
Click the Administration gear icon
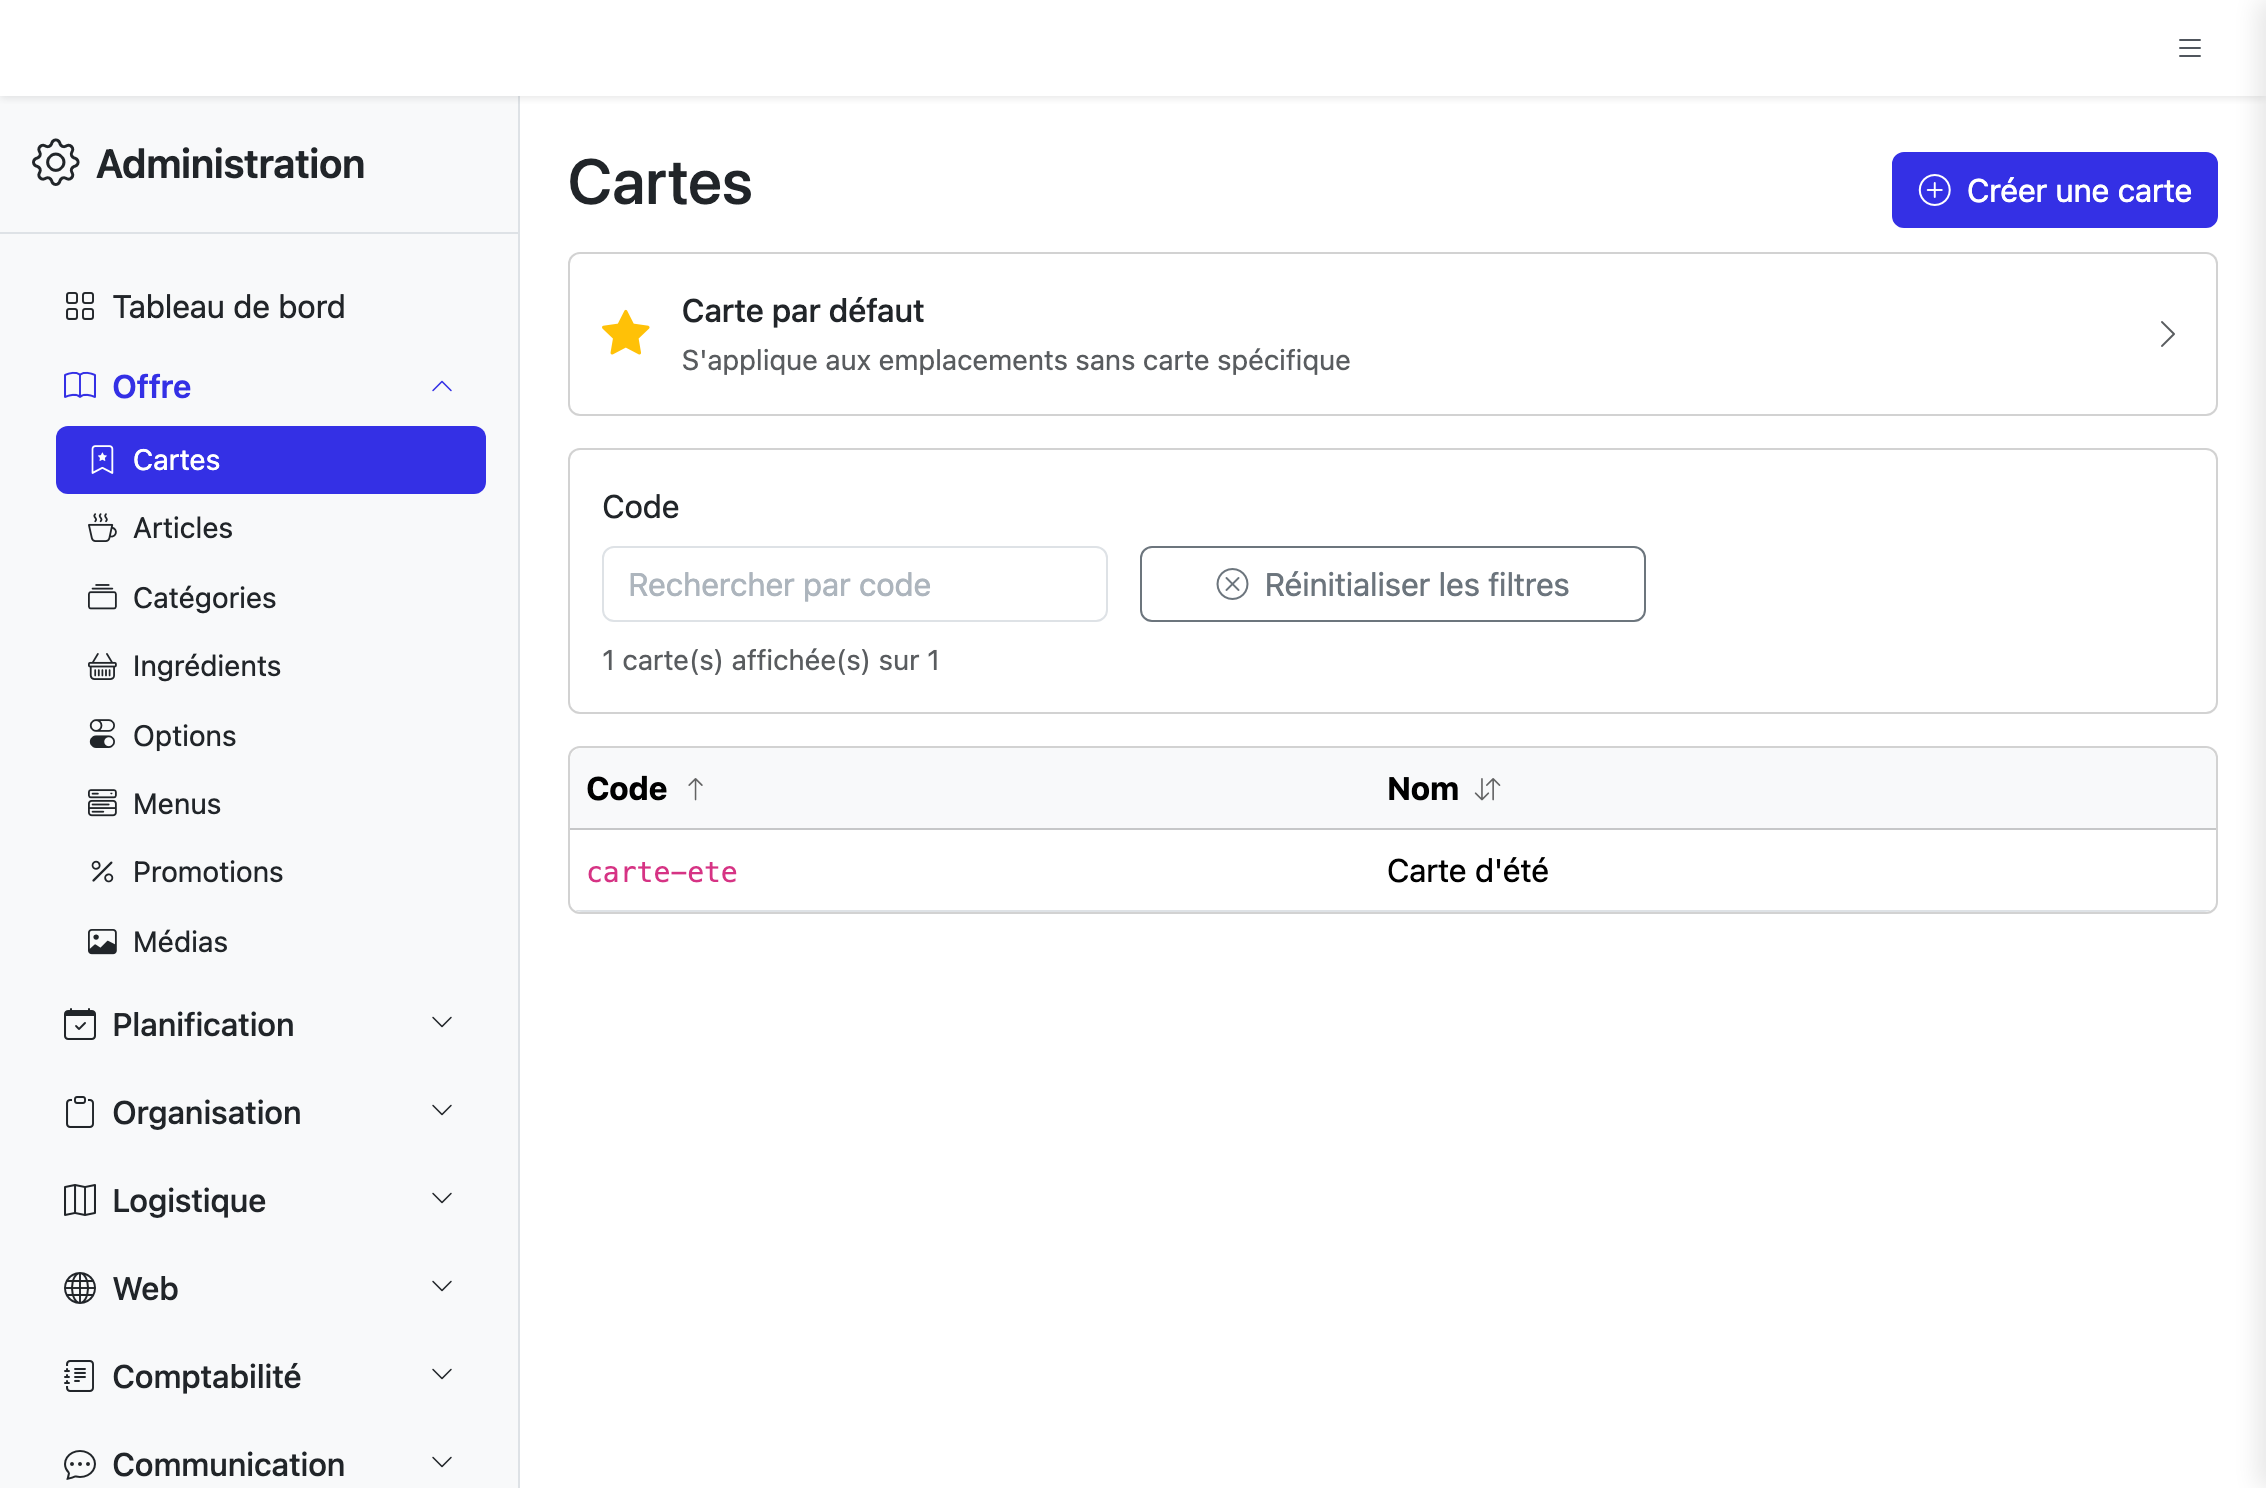[55, 163]
